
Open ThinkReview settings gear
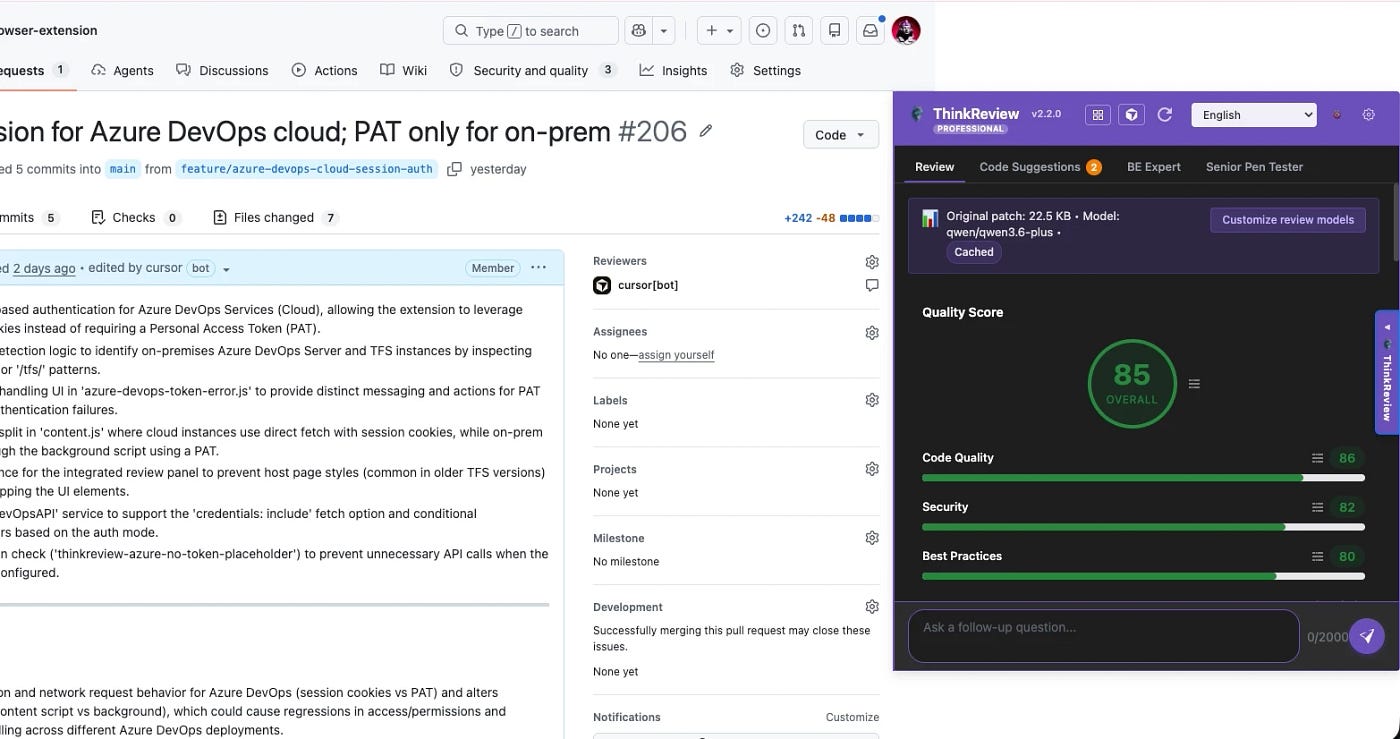pyautogui.click(x=1368, y=114)
